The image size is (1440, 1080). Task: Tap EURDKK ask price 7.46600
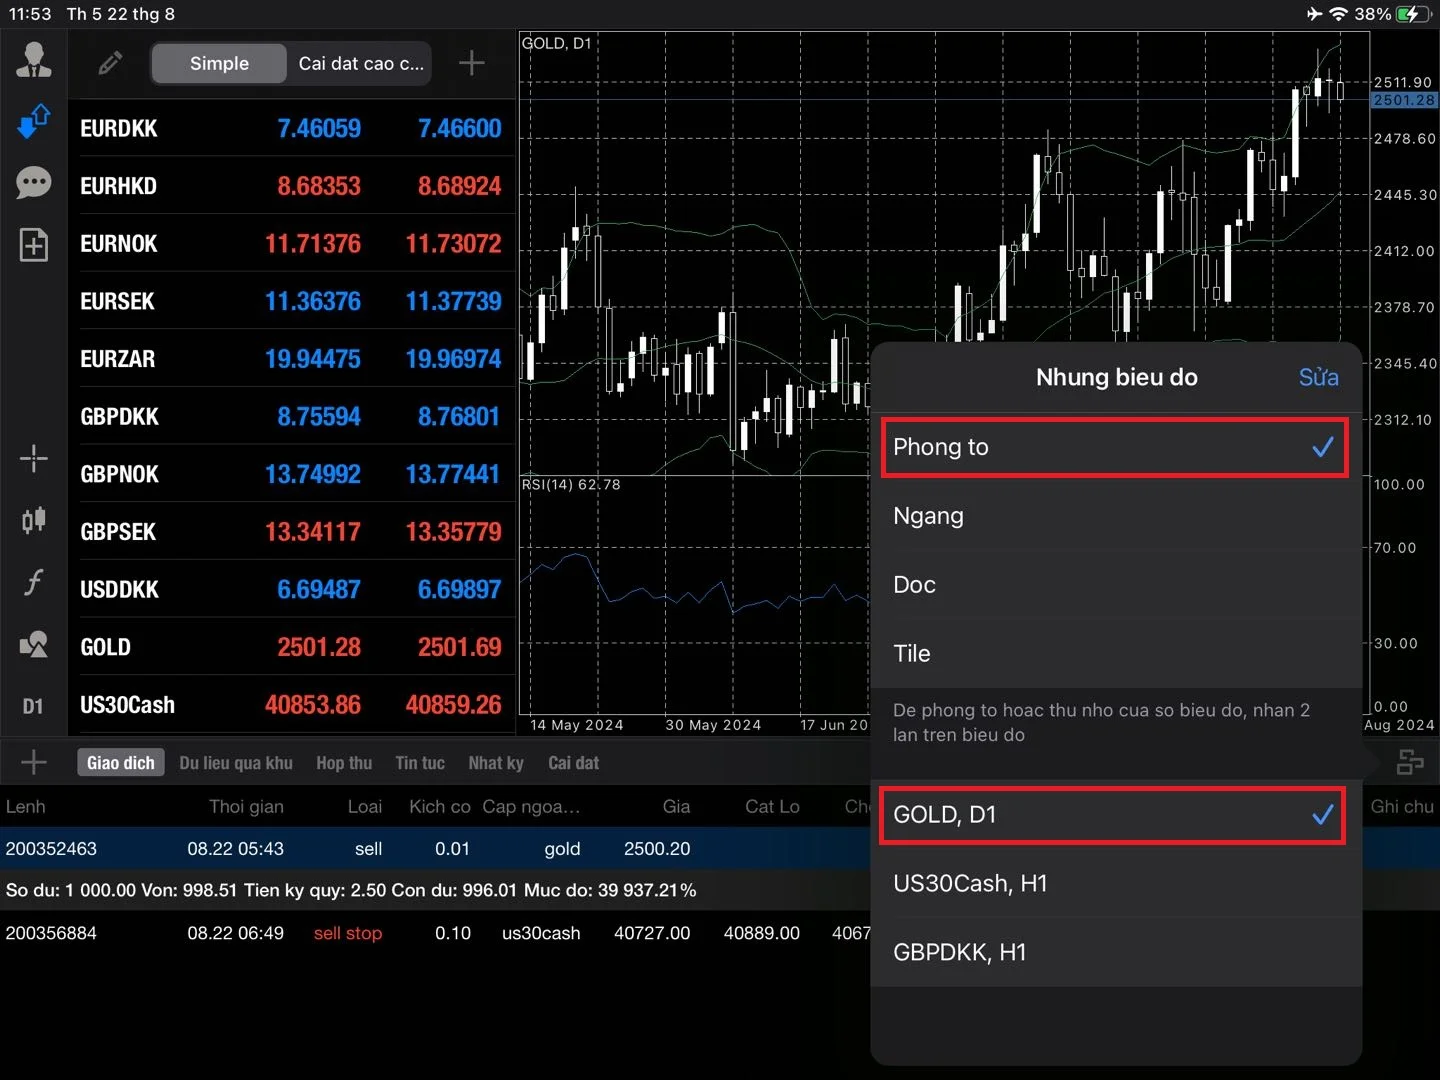tap(459, 128)
